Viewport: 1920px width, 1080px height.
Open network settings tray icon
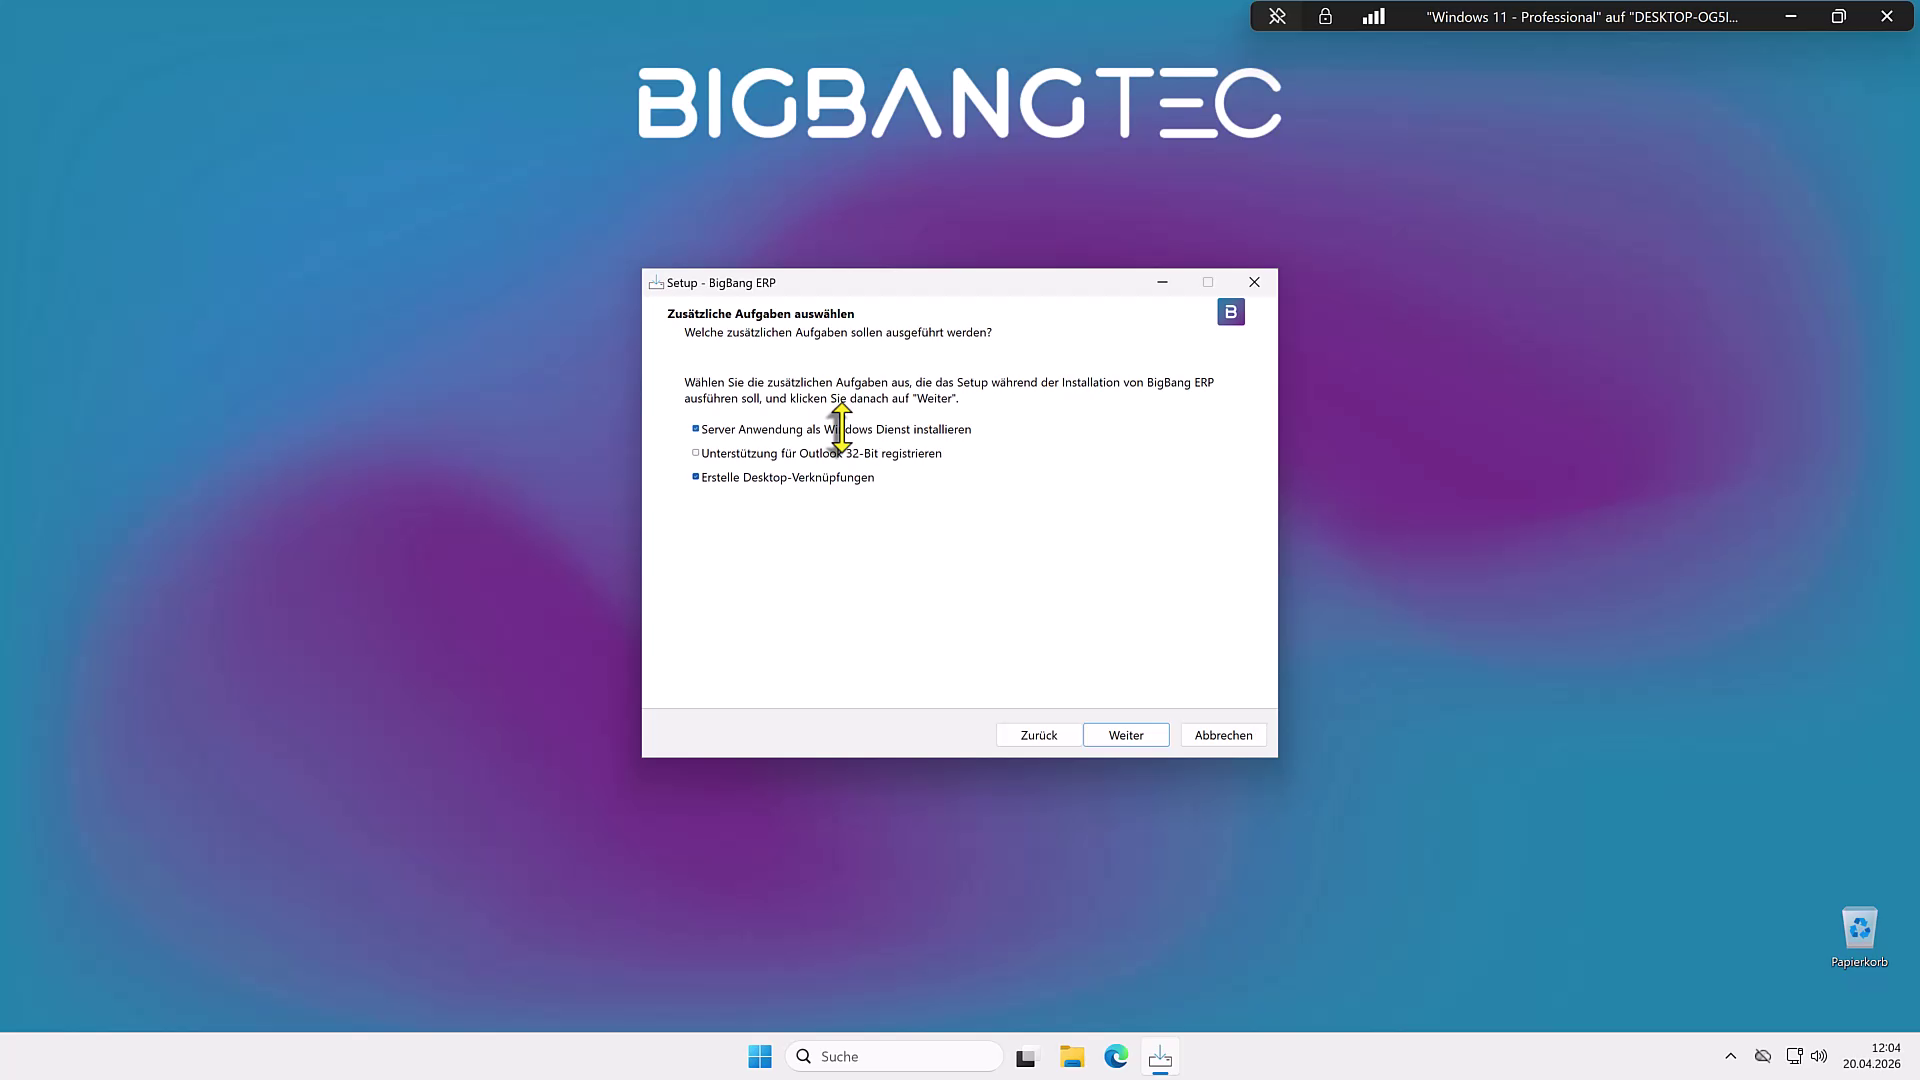[1794, 1056]
